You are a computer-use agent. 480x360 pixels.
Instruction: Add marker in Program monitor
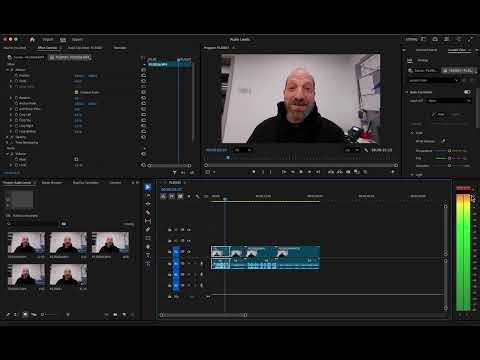pos(254,172)
